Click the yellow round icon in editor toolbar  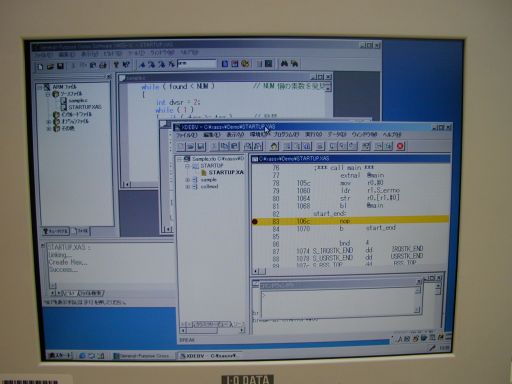(x=245, y=63)
